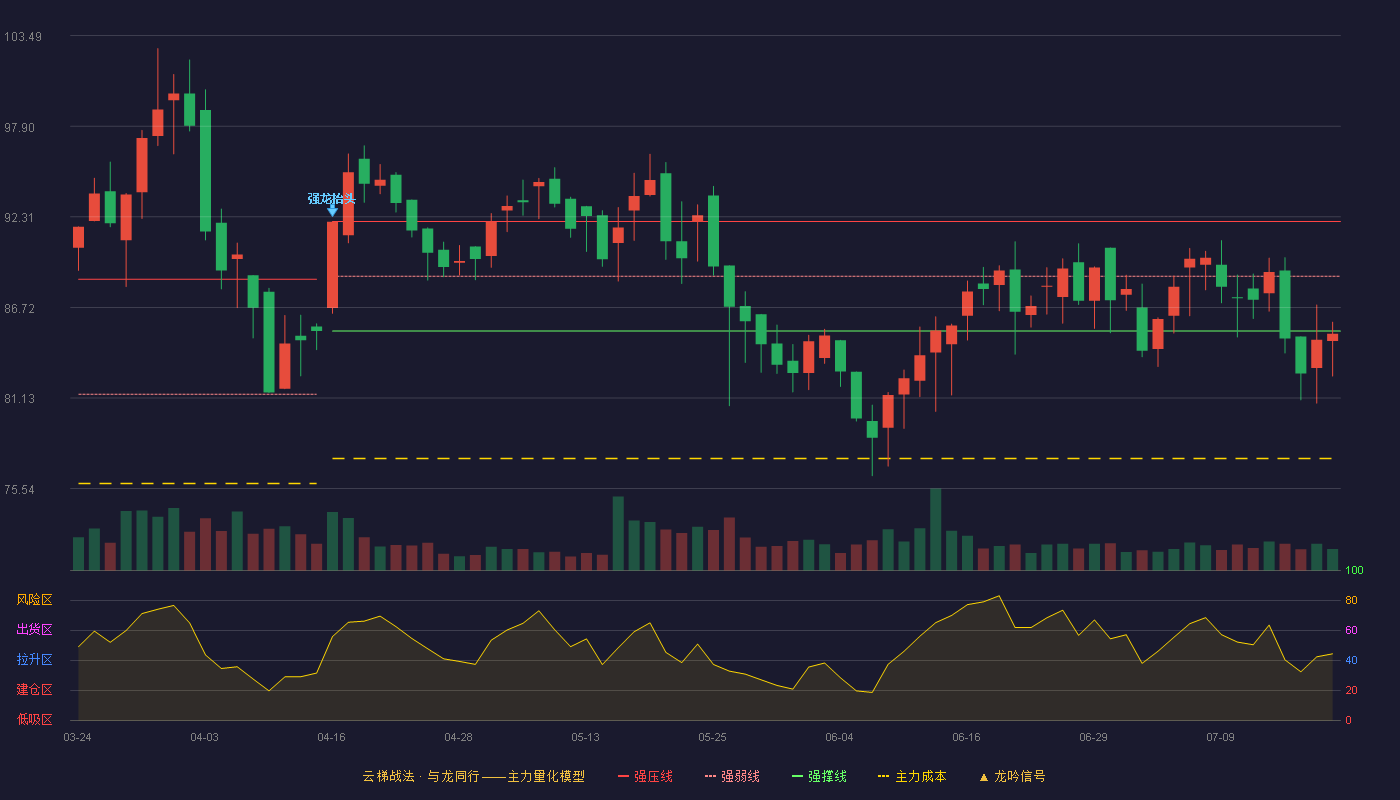Click the 103.49 price axis label
Screen dimensions: 1400x800
point(23,37)
